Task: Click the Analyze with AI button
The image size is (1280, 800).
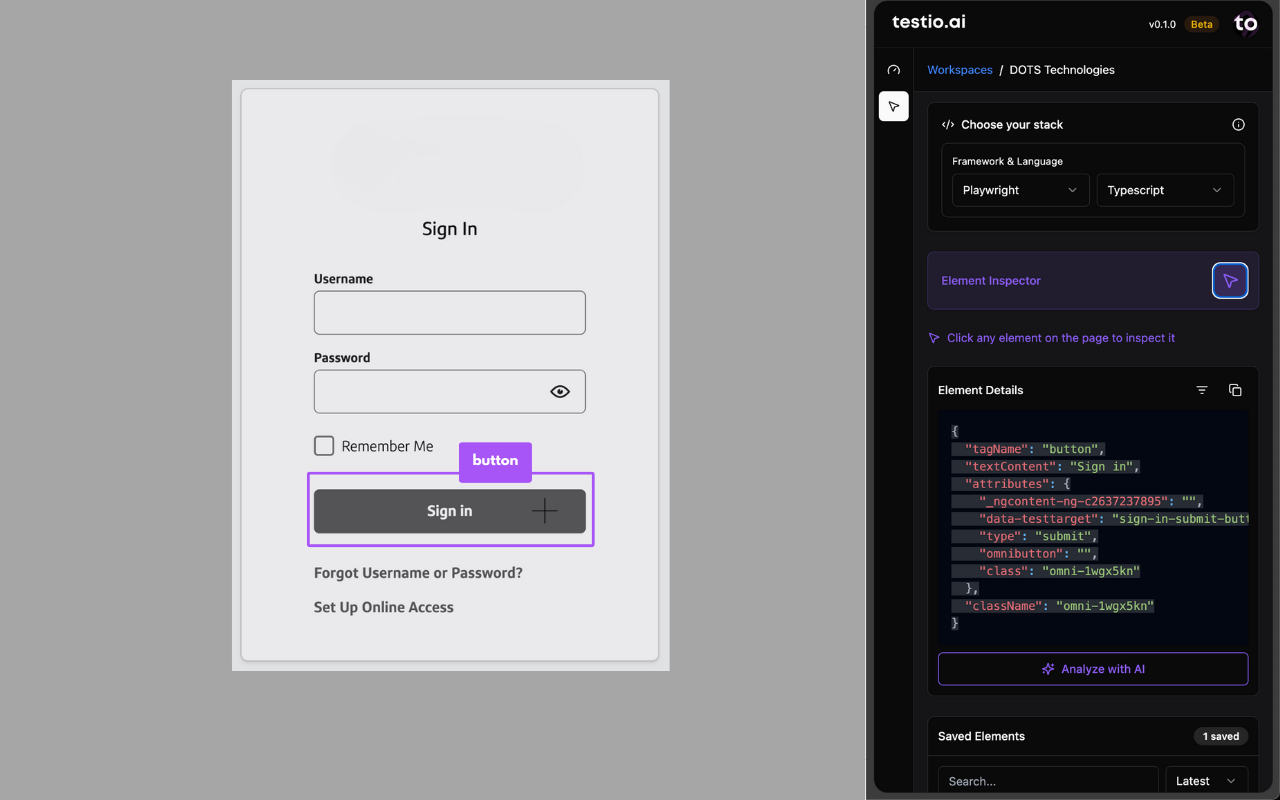Action: [x=1092, y=669]
